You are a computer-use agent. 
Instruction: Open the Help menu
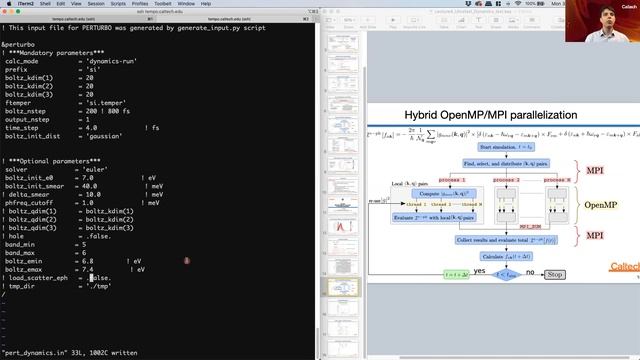(206, 4)
